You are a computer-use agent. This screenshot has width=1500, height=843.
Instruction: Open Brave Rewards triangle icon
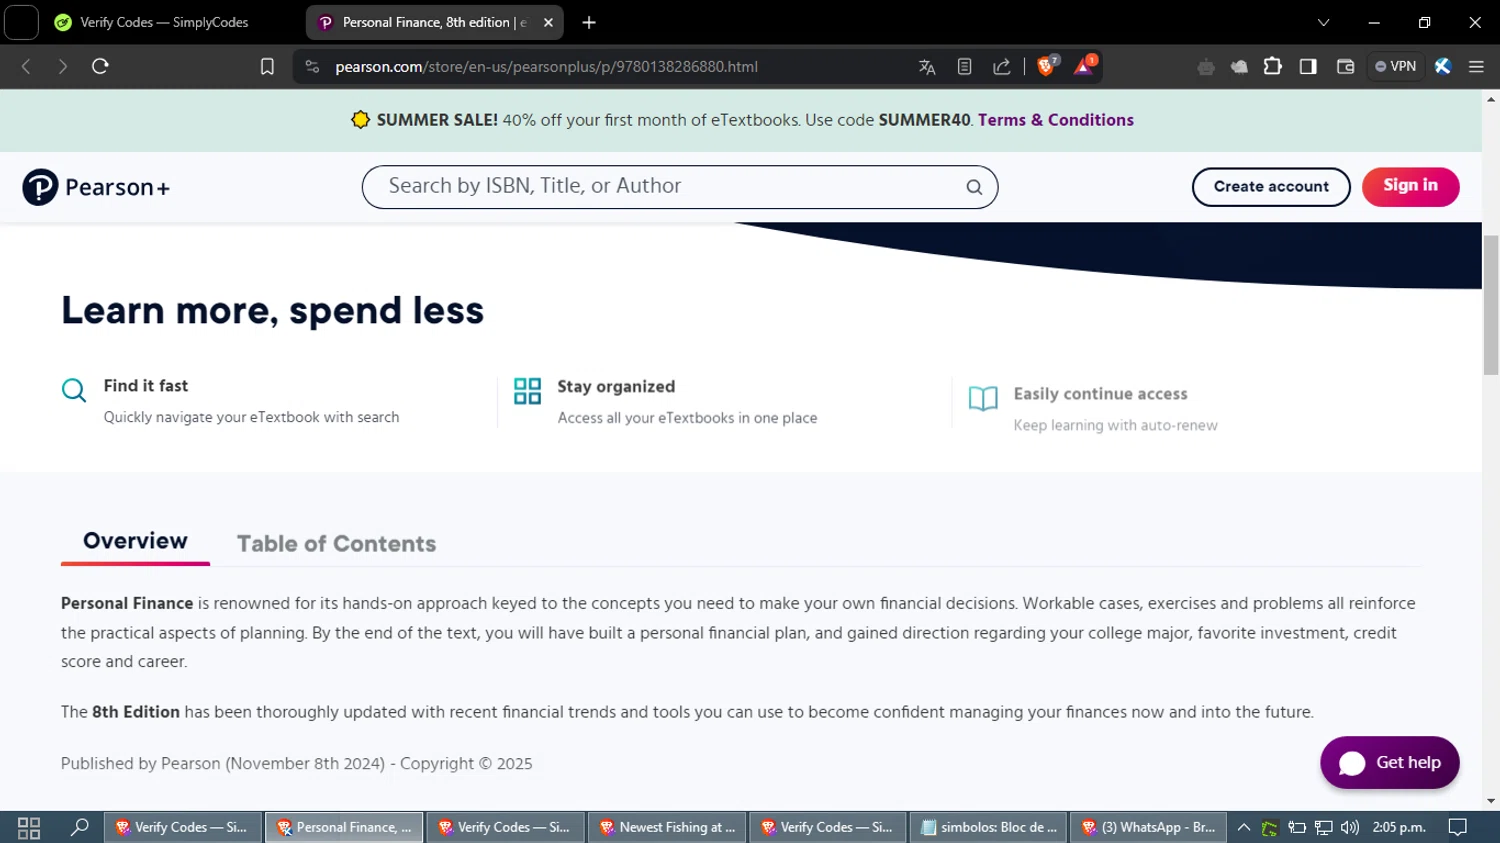1085,66
